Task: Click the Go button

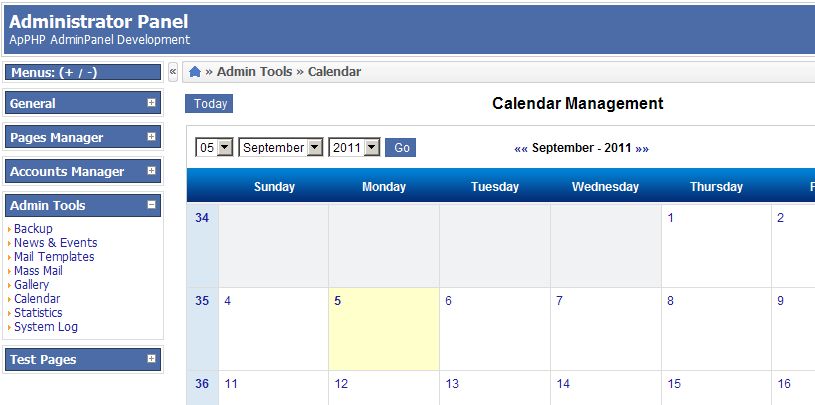Action: [401, 148]
